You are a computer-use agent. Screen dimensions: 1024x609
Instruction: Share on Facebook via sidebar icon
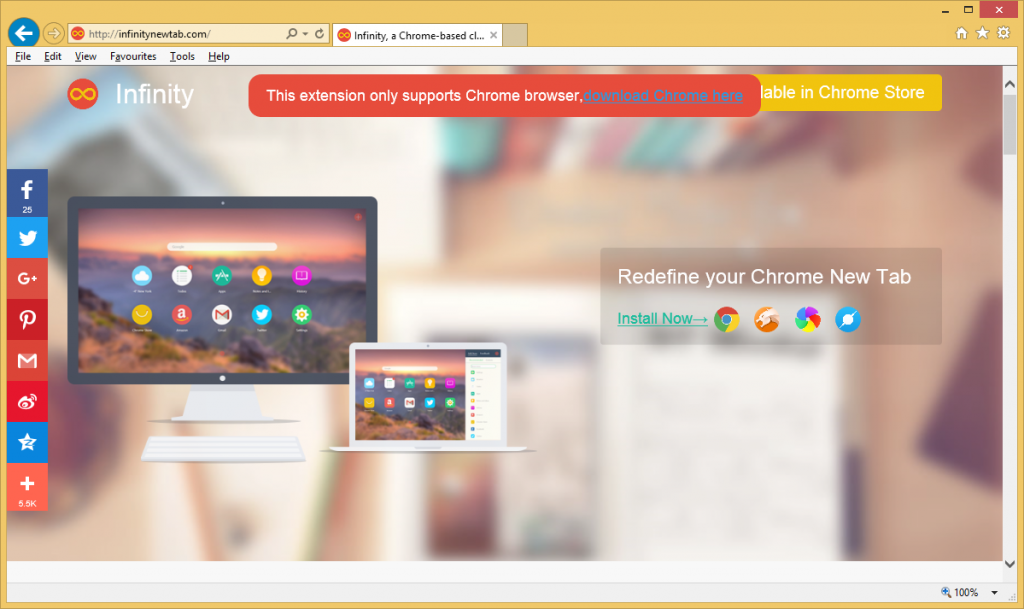click(27, 193)
